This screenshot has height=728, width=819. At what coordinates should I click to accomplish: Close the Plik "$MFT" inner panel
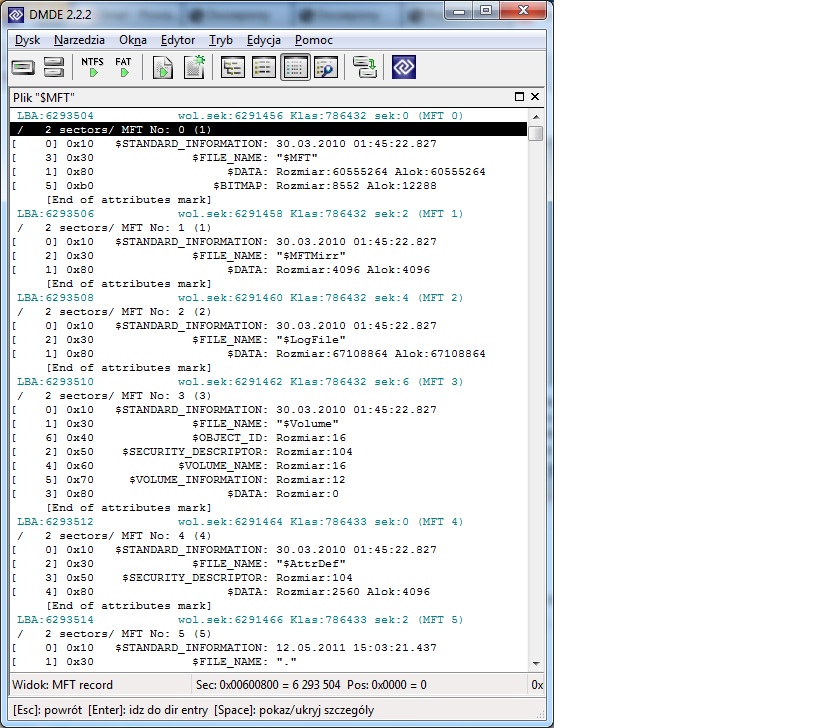pos(535,97)
